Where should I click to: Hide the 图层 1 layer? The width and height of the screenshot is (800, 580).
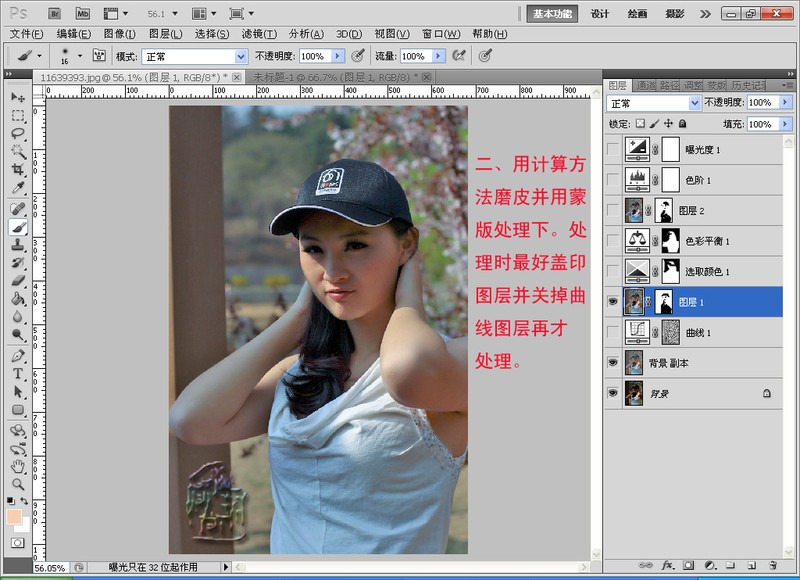point(613,301)
